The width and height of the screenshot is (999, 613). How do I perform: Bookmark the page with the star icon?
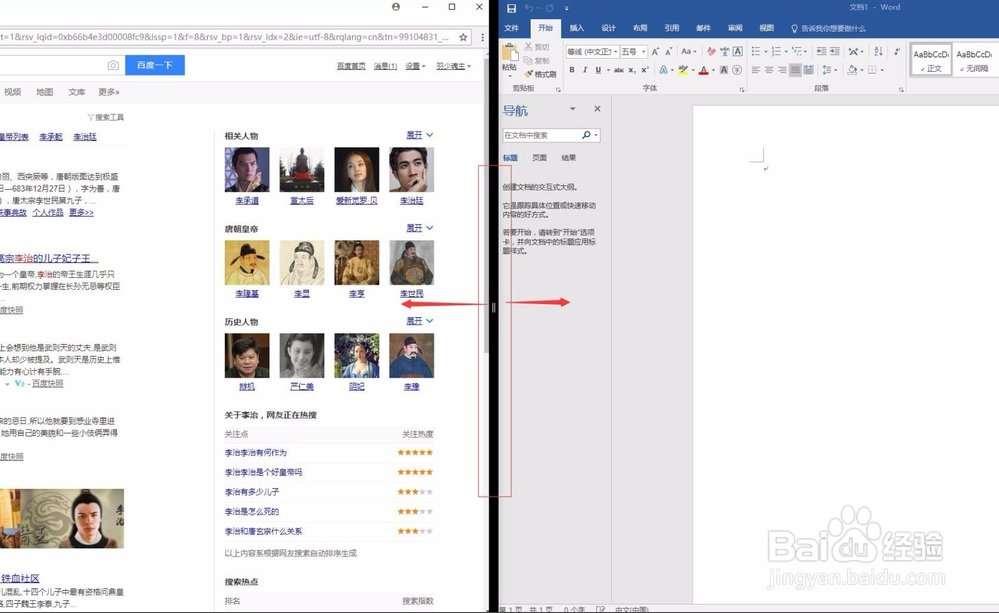pyautogui.click(x=463, y=37)
